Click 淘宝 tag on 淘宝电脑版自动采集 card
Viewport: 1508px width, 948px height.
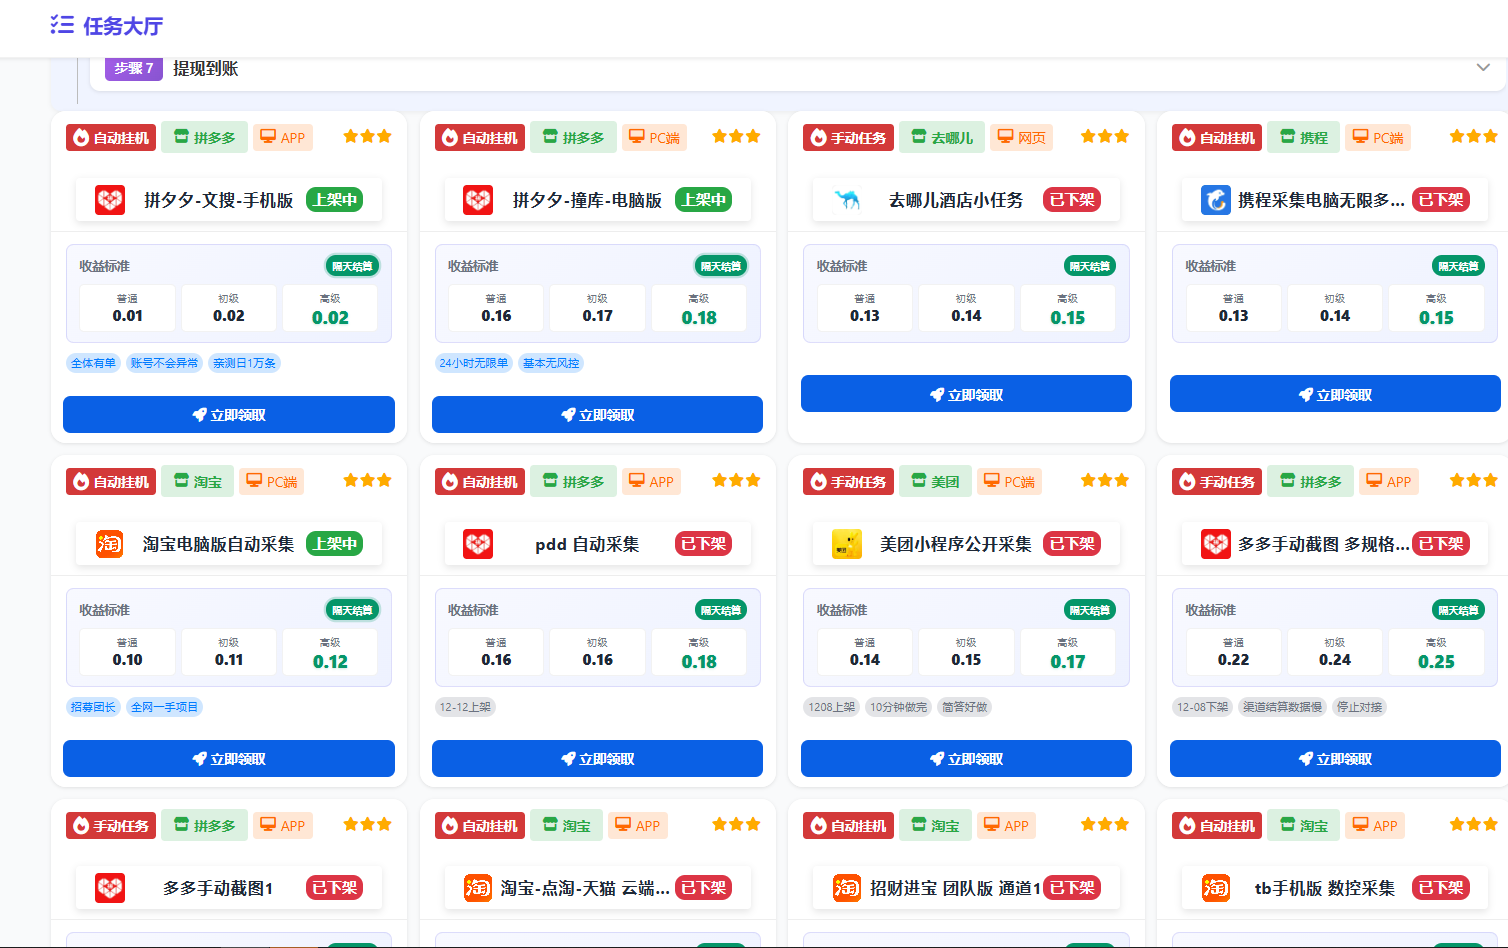pos(197,482)
